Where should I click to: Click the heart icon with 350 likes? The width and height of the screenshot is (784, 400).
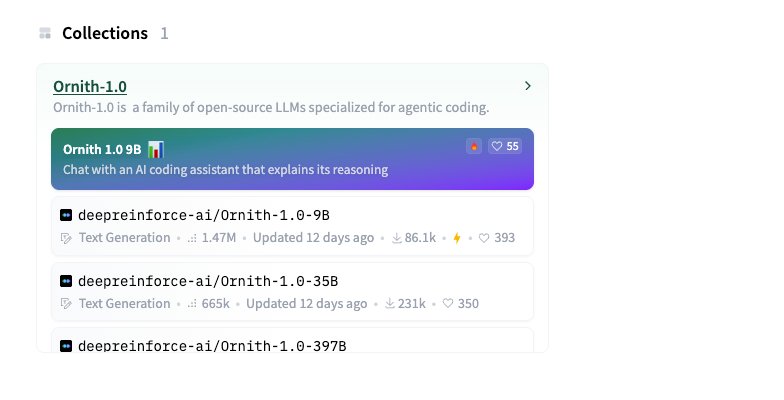[448, 304]
